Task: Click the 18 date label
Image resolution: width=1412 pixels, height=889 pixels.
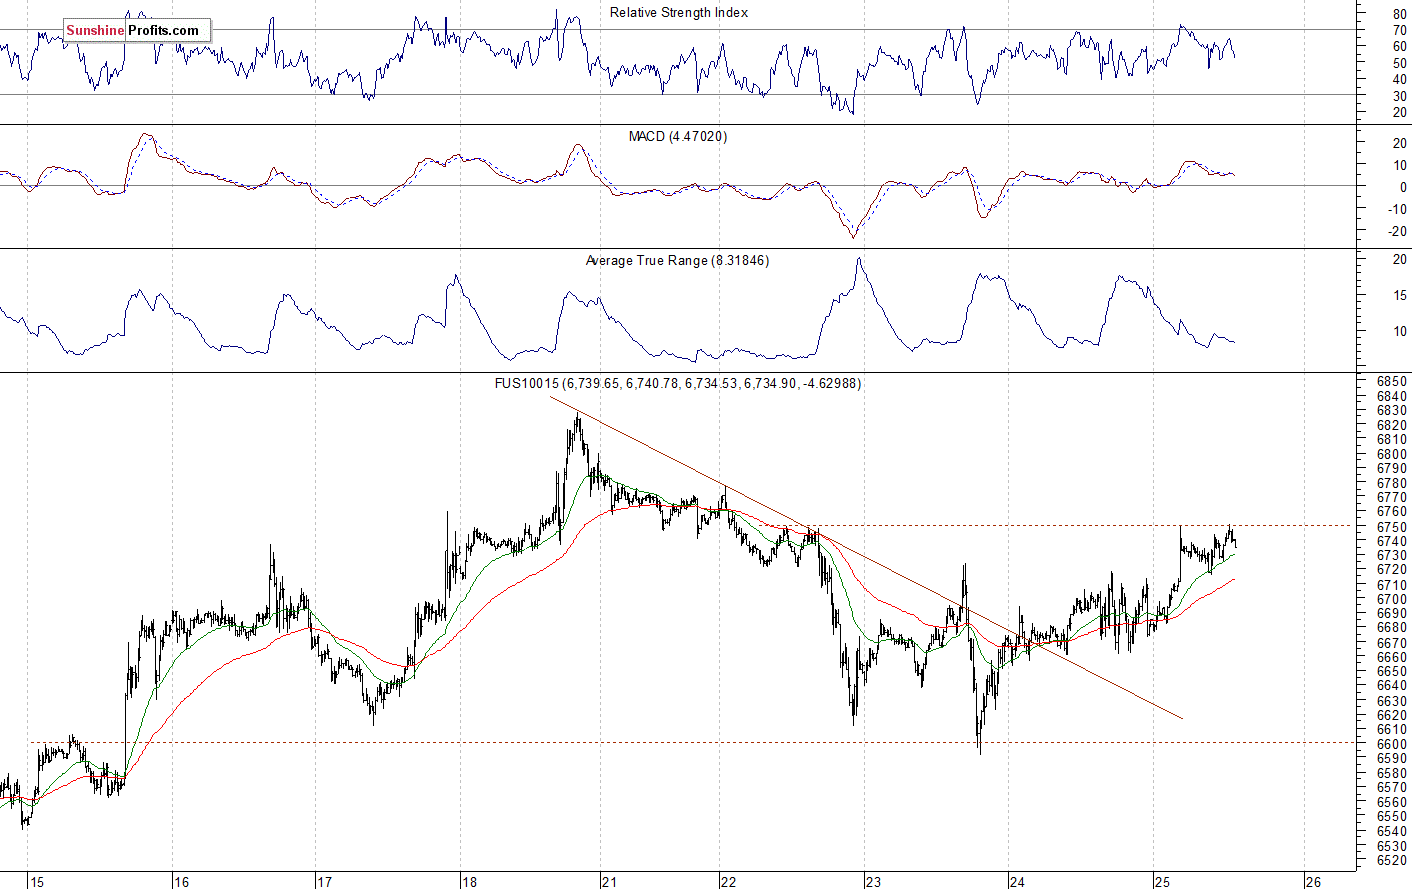Action: [x=470, y=882]
